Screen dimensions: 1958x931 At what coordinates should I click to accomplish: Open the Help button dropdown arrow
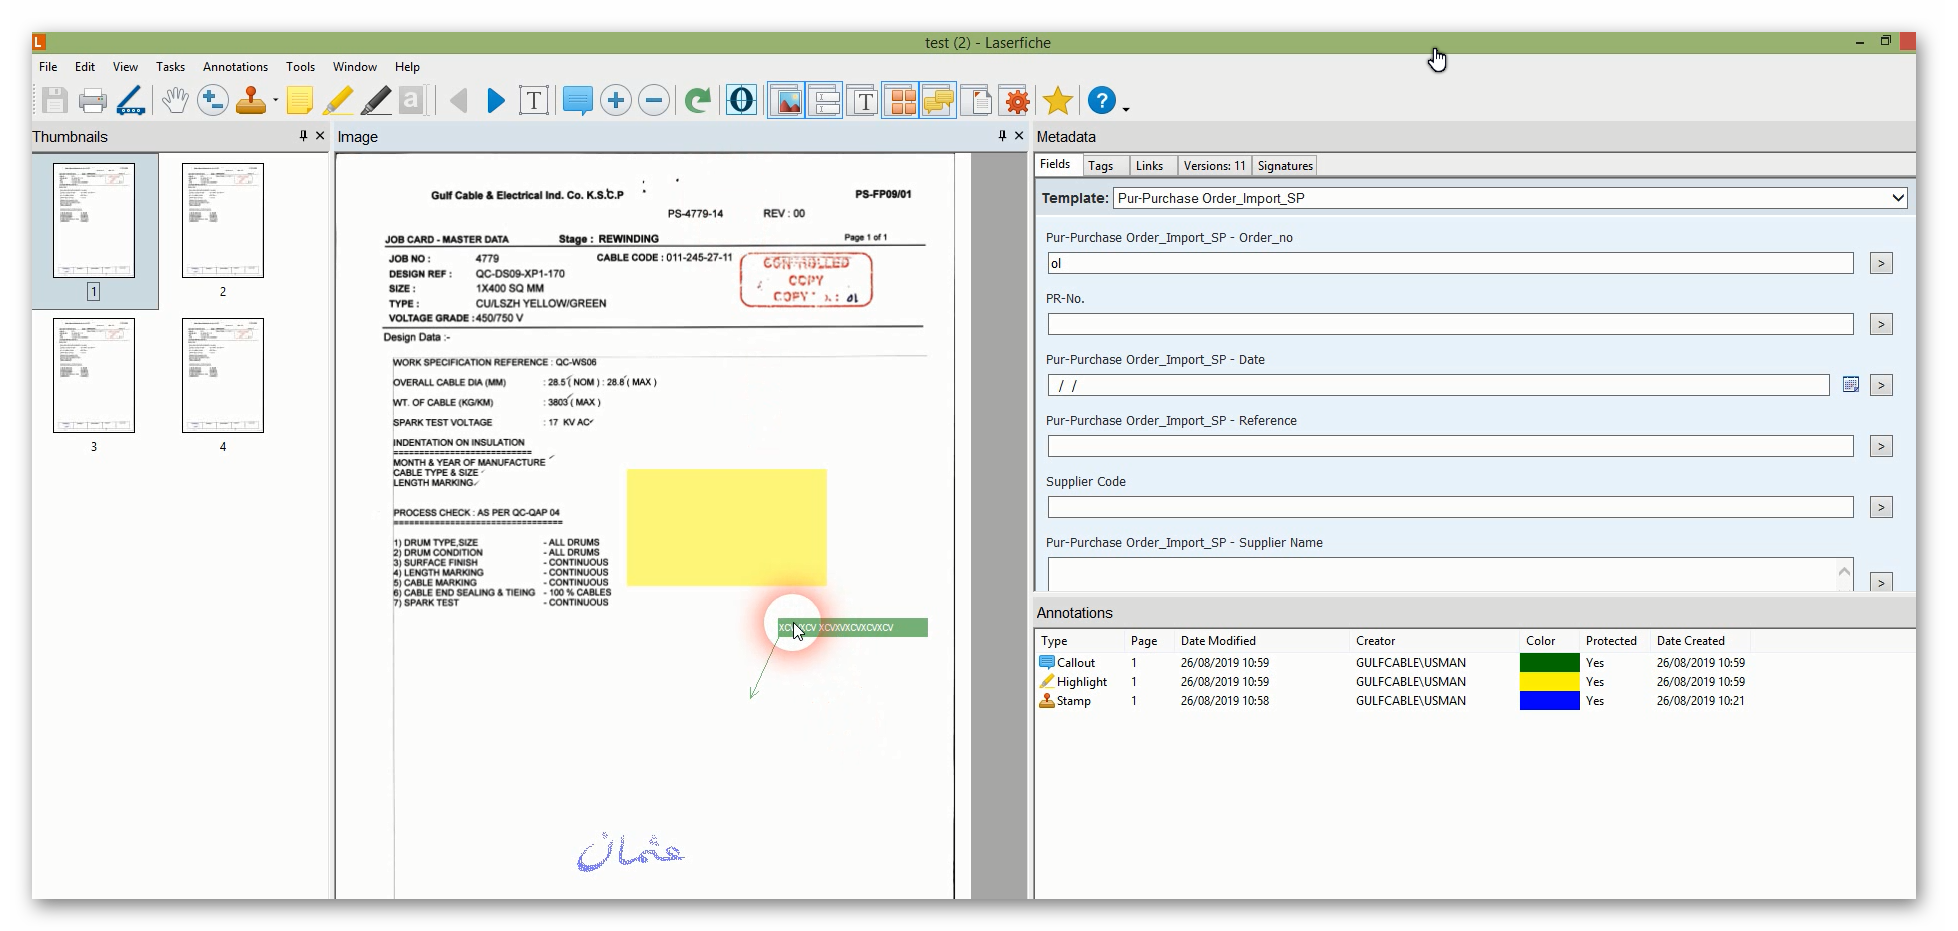click(x=1127, y=108)
